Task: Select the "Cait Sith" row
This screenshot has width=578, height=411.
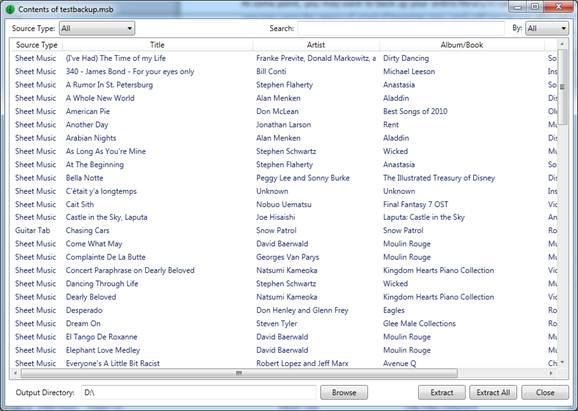Action: coord(284,204)
